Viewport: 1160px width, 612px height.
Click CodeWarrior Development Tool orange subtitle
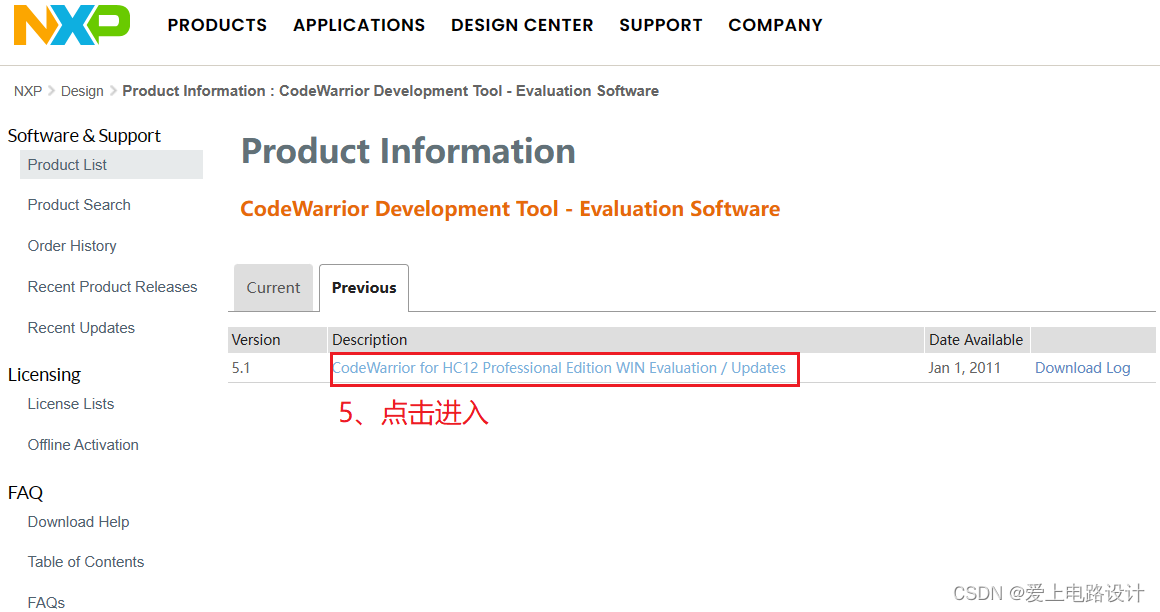[x=510, y=209]
